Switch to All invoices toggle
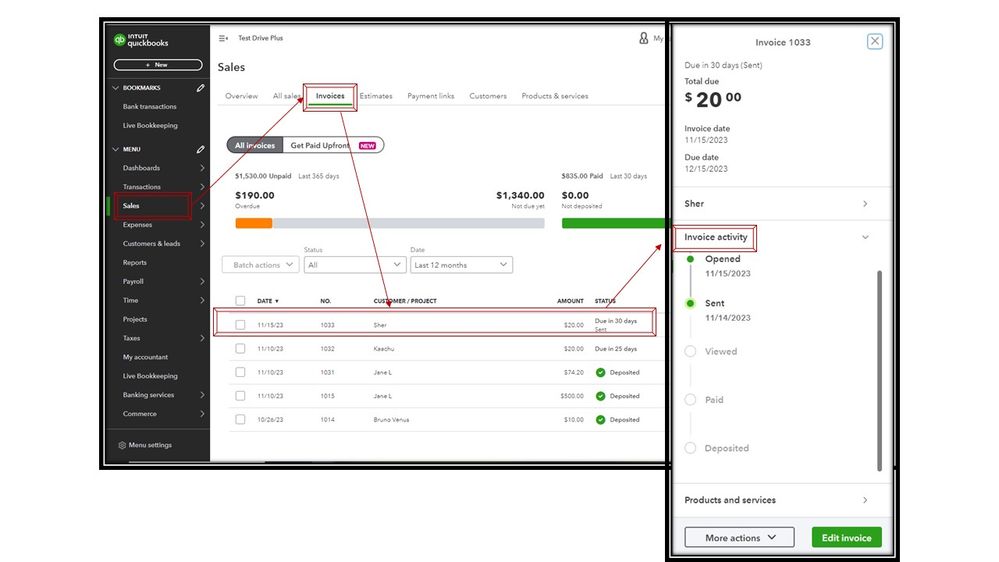Screen dimensions: 999x562 pos(255,145)
